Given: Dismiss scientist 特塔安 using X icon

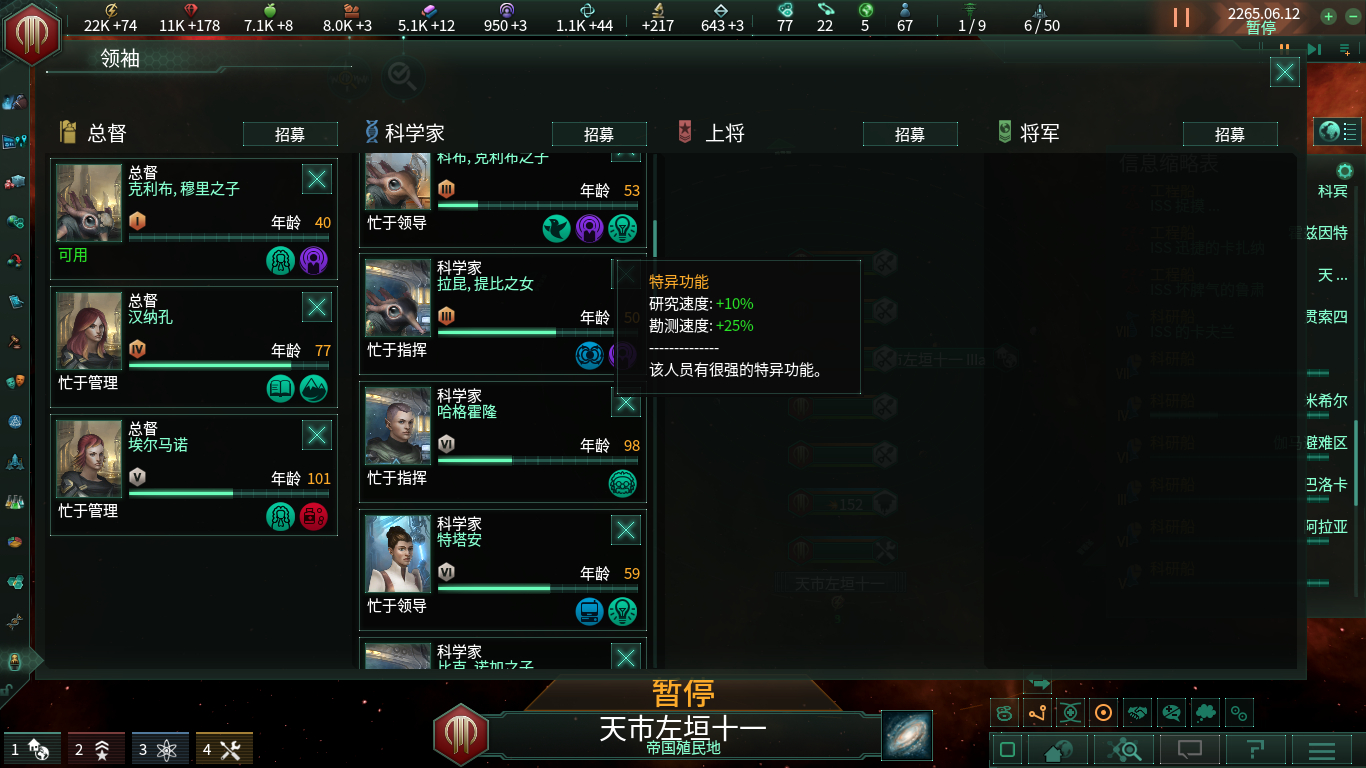Looking at the screenshot, I should 626,530.
